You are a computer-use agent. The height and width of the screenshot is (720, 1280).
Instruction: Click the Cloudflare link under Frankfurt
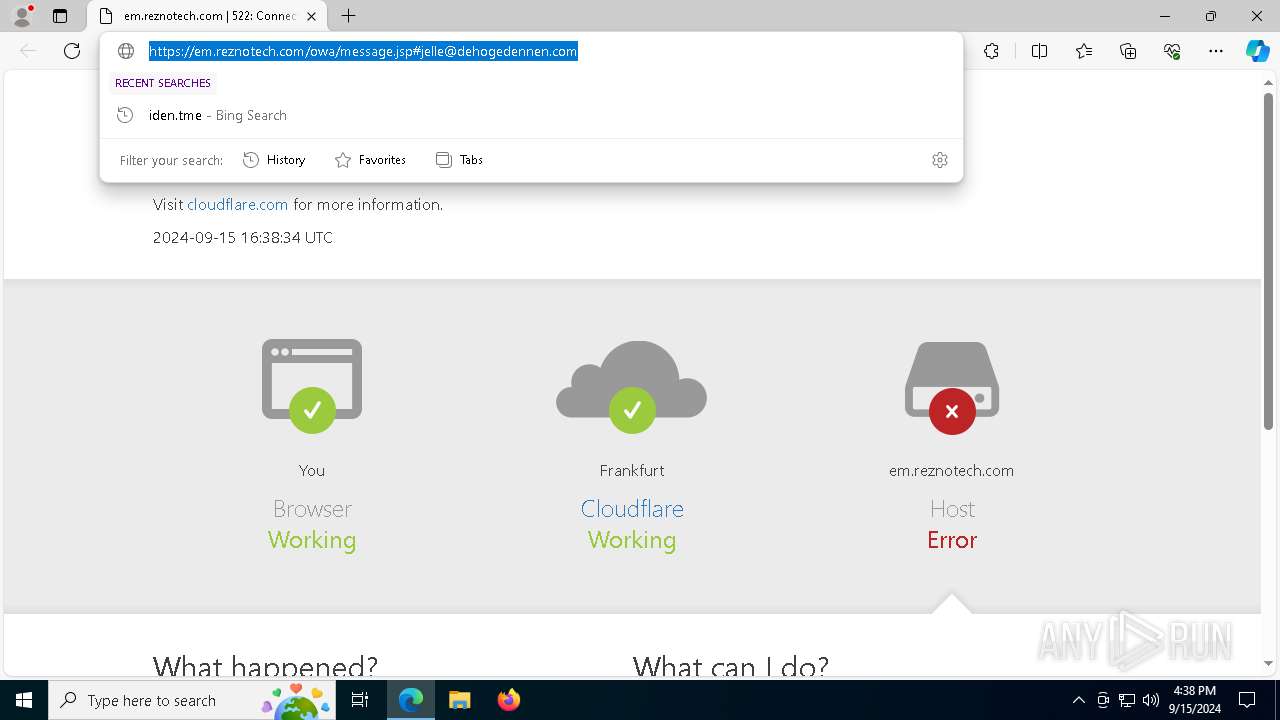(x=632, y=508)
